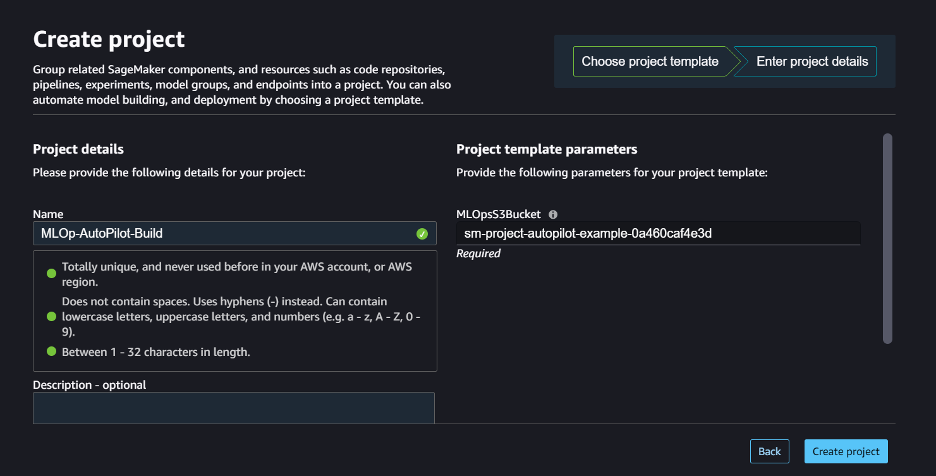Click into the Description optional text area
The image size is (936, 476).
(x=233, y=408)
